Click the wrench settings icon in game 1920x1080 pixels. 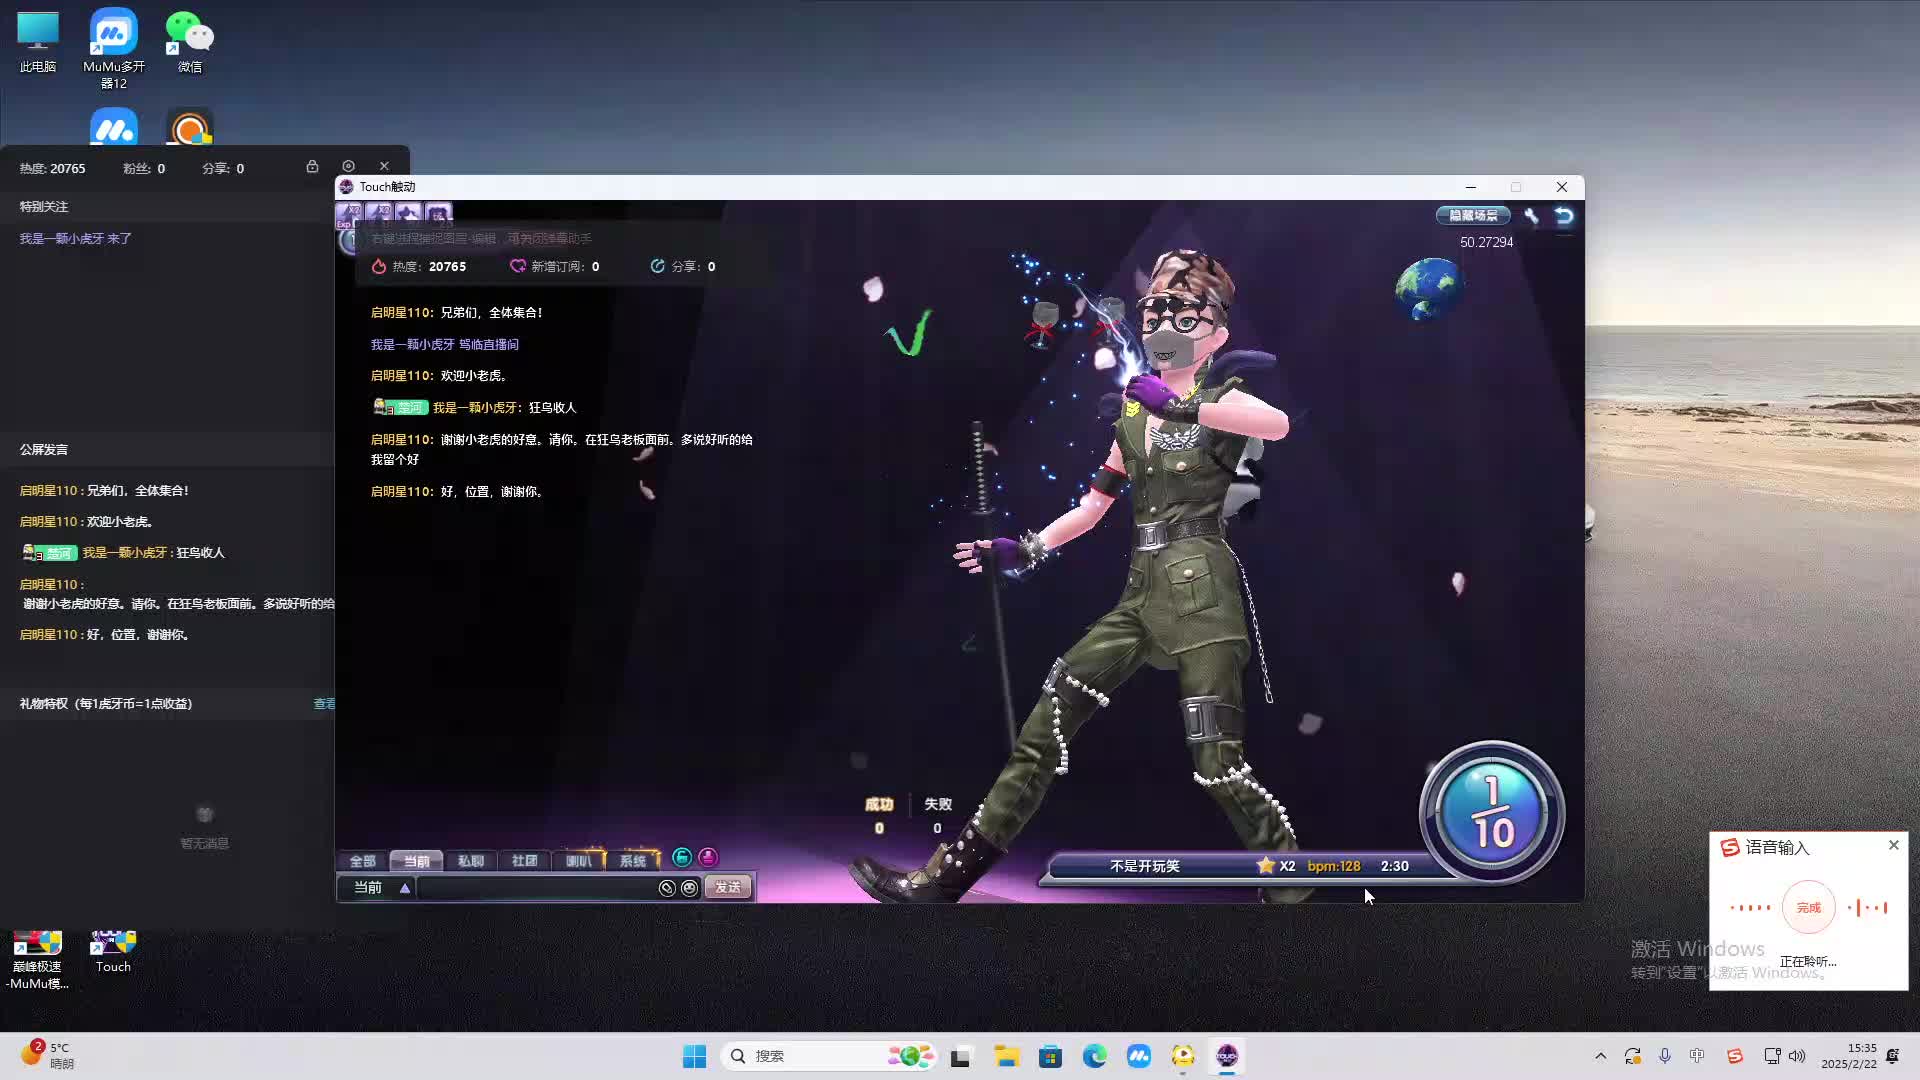click(1531, 216)
